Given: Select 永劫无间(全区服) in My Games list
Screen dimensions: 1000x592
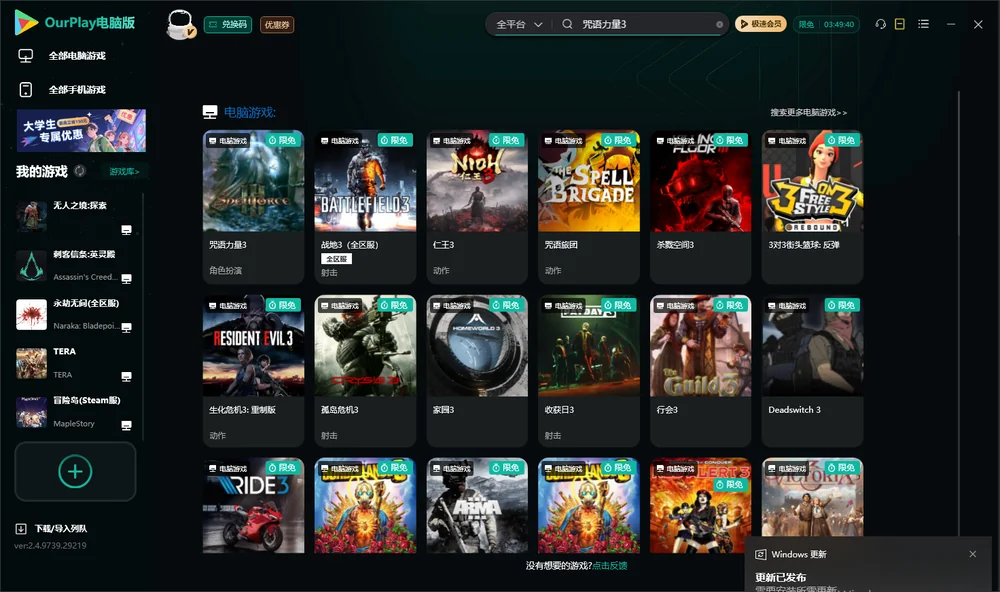Looking at the screenshot, I should pyautogui.click(x=75, y=314).
